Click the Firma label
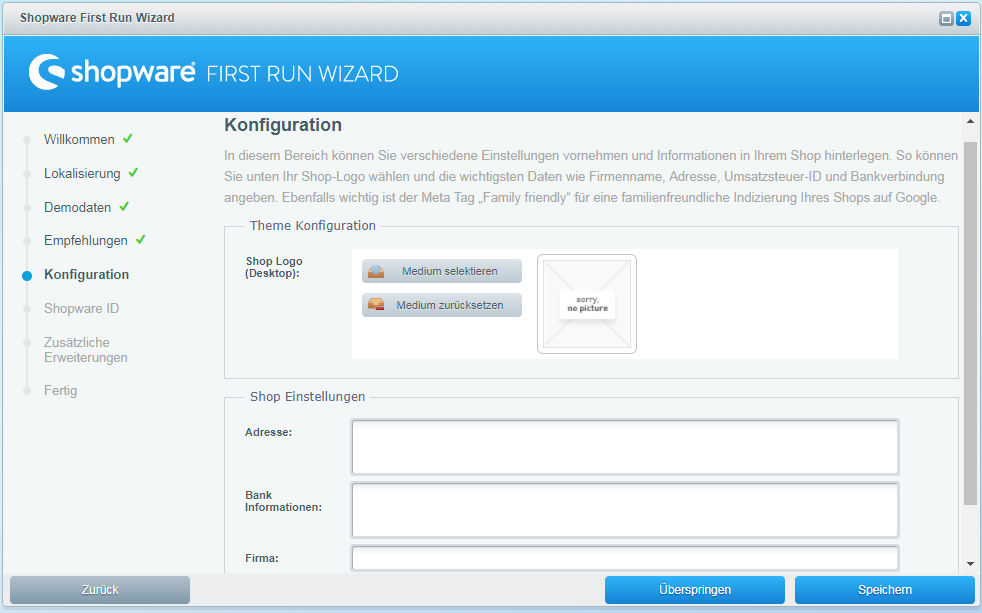The image size is (982, 613). pos(262,558)
